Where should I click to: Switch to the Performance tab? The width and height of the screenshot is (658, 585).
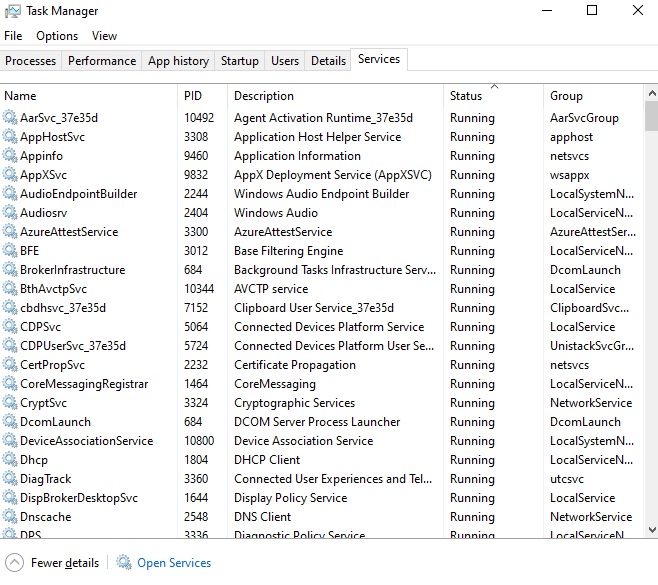102,61
